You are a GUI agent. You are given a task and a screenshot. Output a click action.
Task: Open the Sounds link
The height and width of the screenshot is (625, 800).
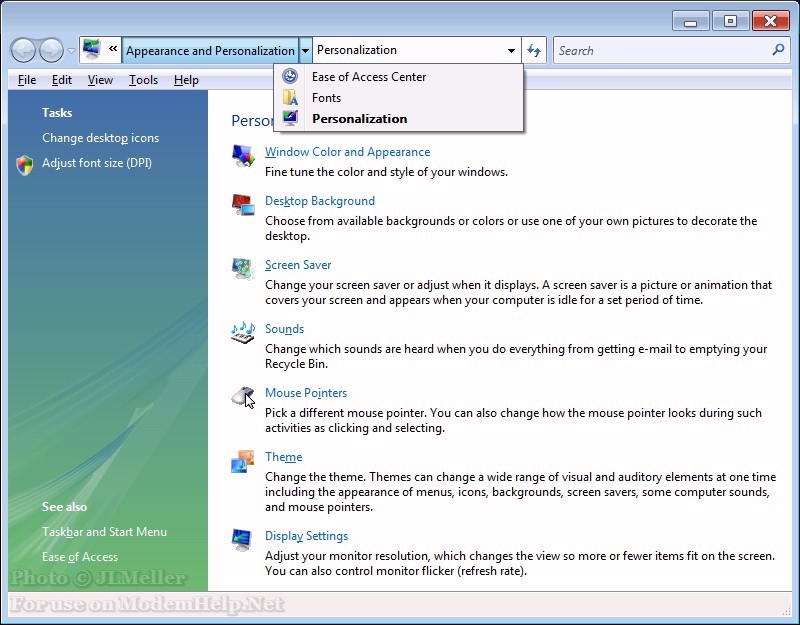coord(284,329)
